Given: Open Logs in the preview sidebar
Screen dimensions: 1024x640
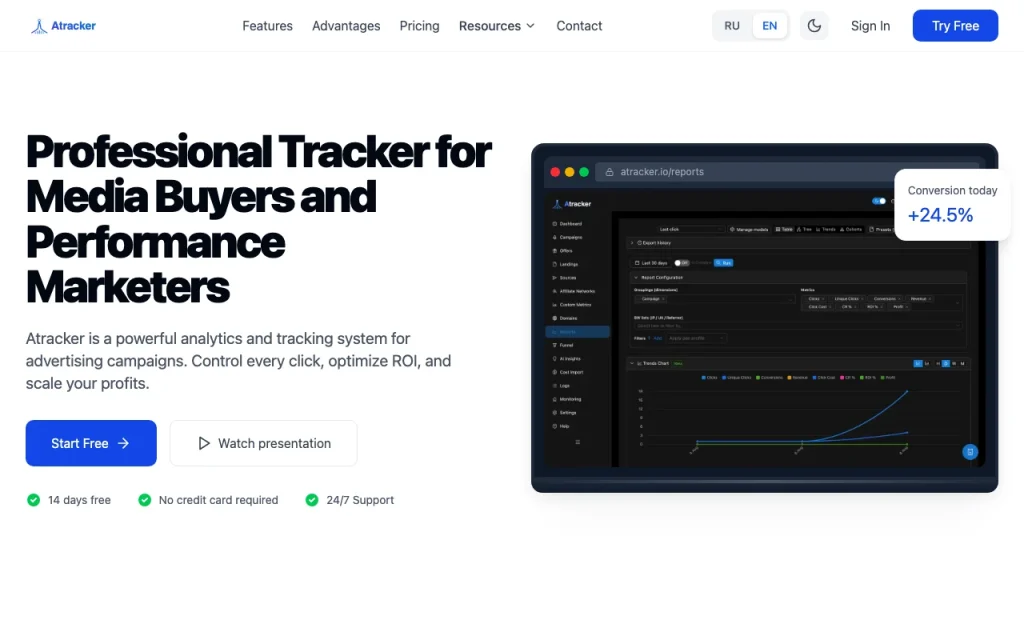Looking at the screenshot, I should click(x=562, y=386).
